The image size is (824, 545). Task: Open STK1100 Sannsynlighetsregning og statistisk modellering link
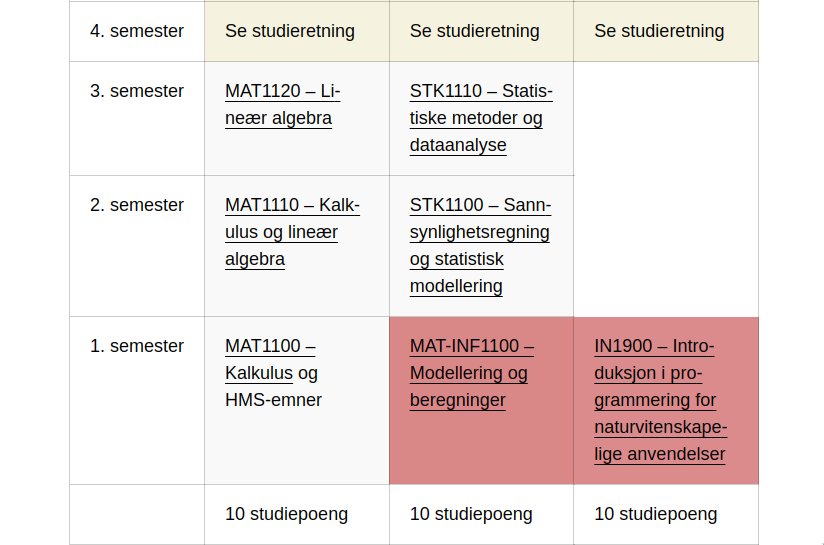point(480,245)
